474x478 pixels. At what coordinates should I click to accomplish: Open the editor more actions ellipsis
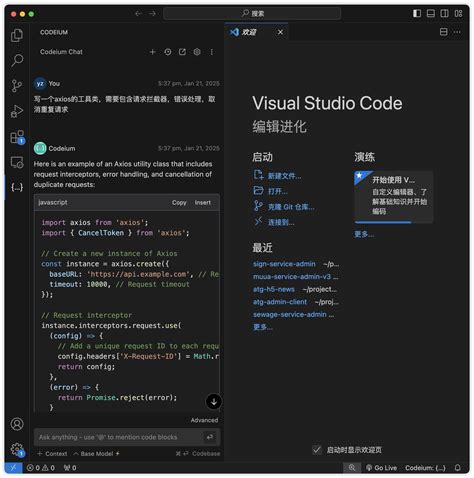point(457,32)
